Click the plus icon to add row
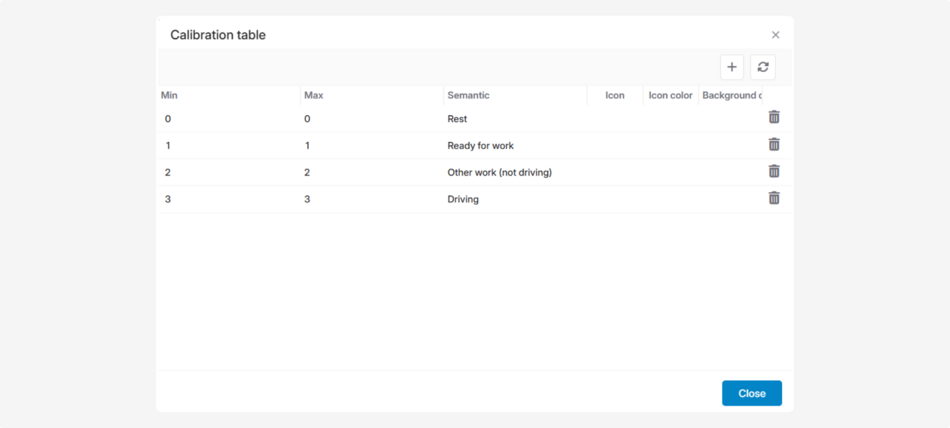This screenshot has height=428, width=950. (732, 67)
